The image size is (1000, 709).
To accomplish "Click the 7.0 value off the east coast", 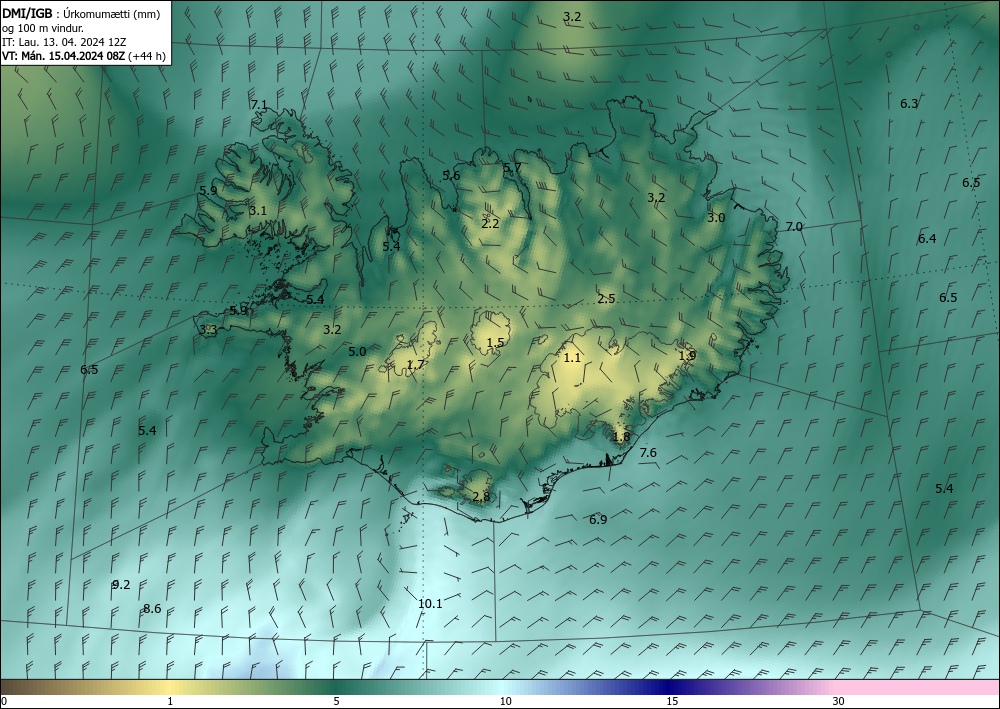I will pos(794,226).
